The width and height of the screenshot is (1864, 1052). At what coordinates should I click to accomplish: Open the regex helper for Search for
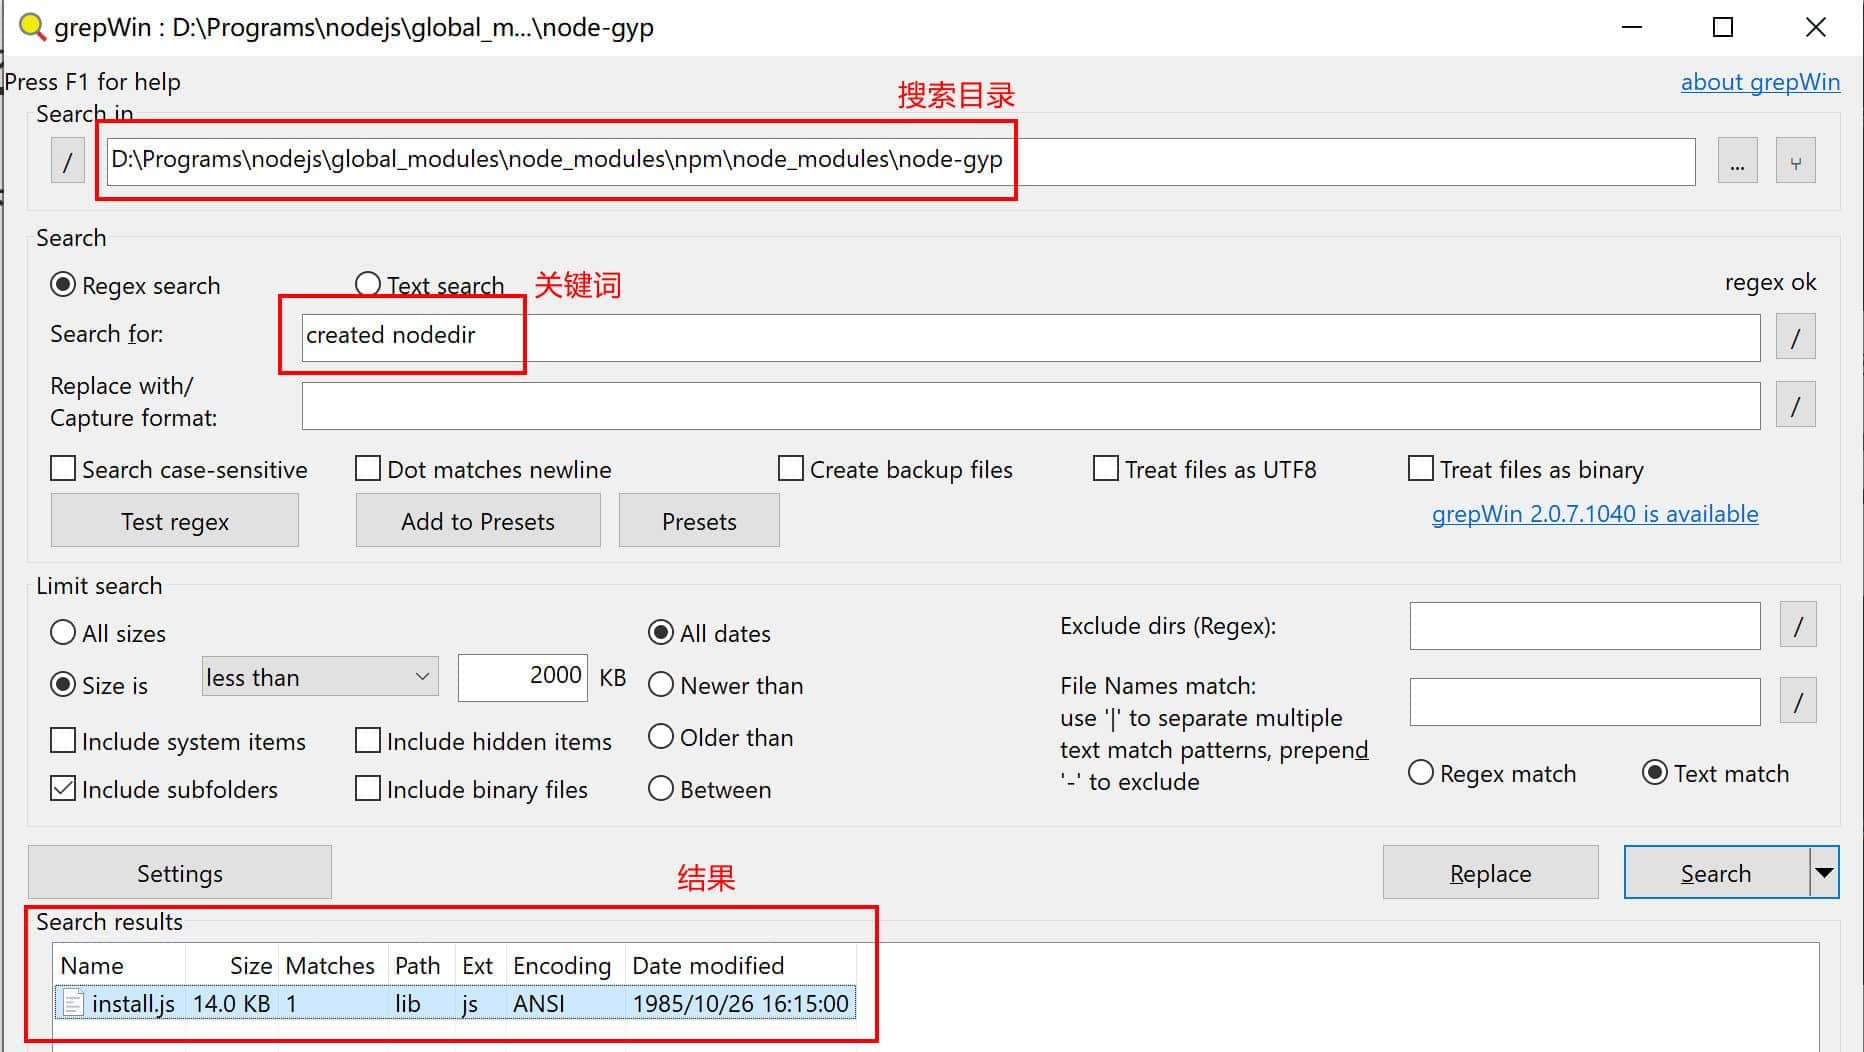tap(1796, 337)
